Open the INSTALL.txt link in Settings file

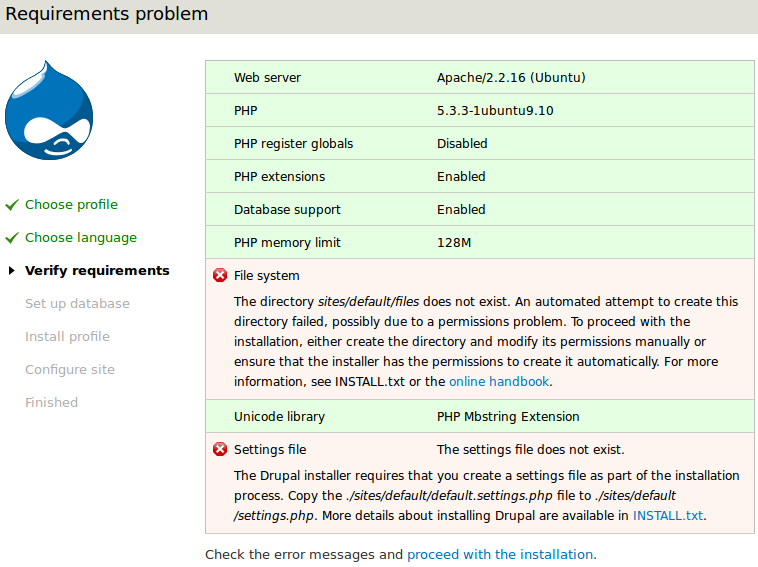click(x=667, y=516)
